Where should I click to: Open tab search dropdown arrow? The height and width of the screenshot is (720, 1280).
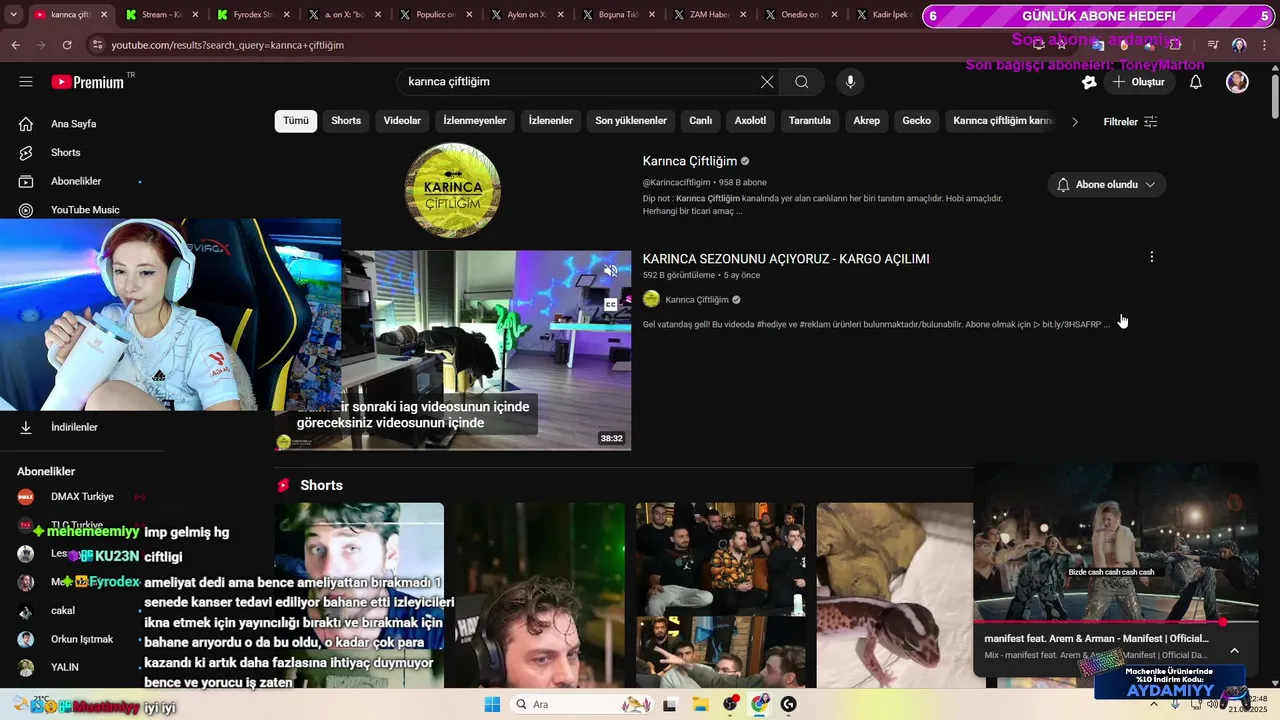tap(13, 15)
